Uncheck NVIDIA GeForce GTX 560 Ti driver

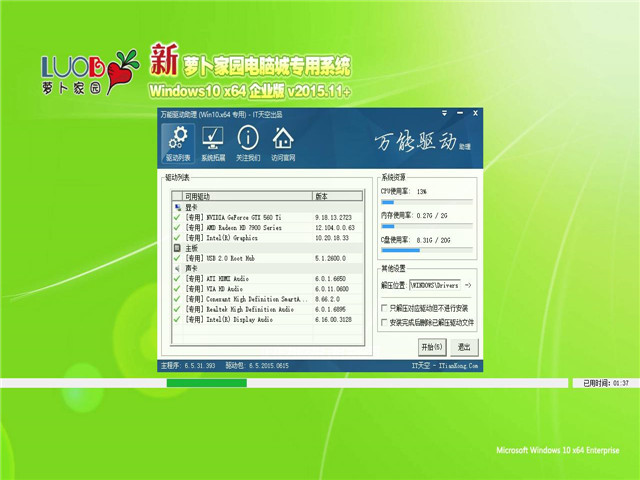(177, 218)
